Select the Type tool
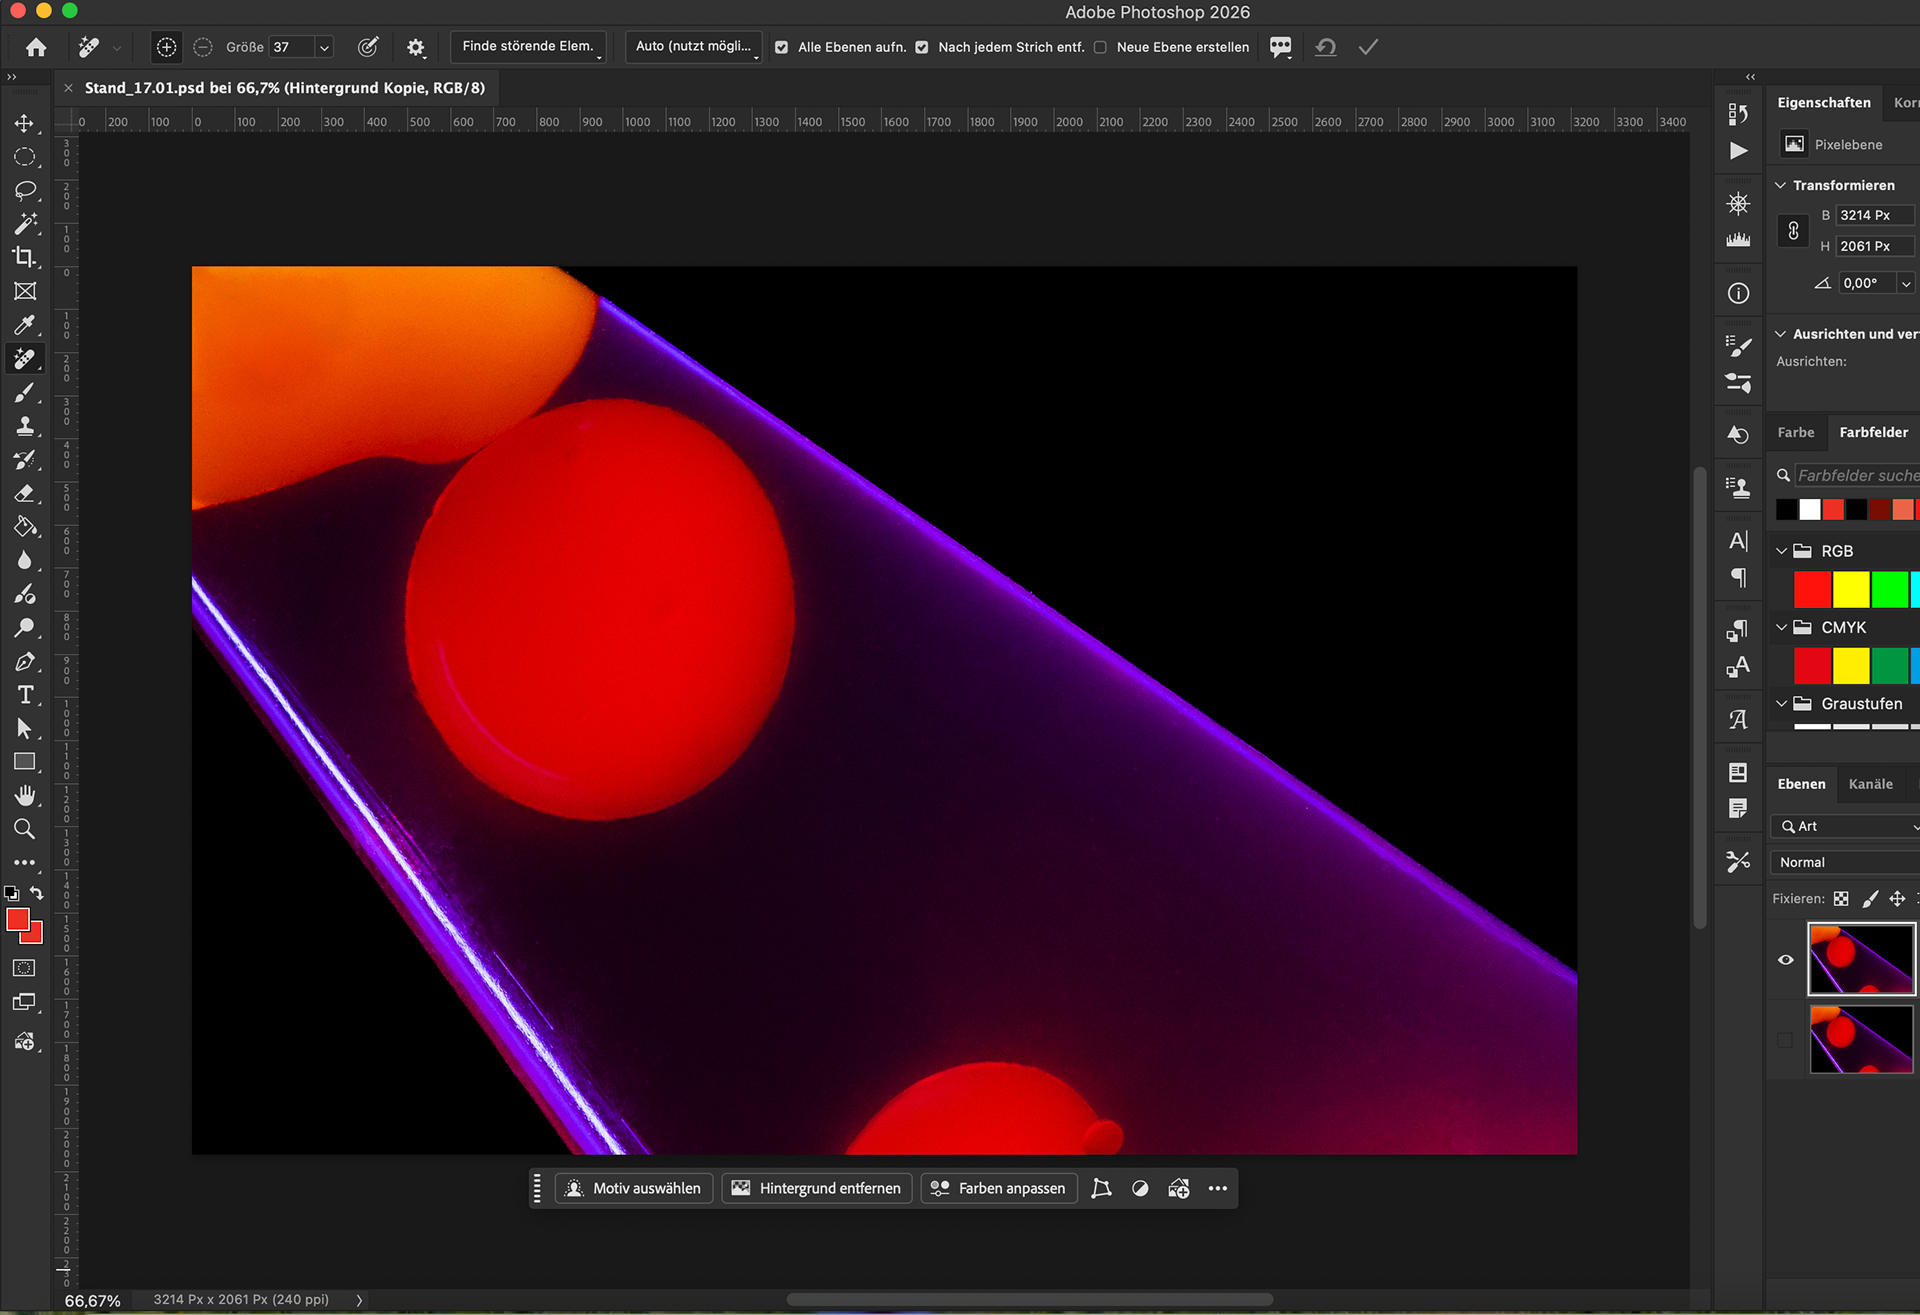This screenshot has height=1315, width=1920. click(24, 695)
